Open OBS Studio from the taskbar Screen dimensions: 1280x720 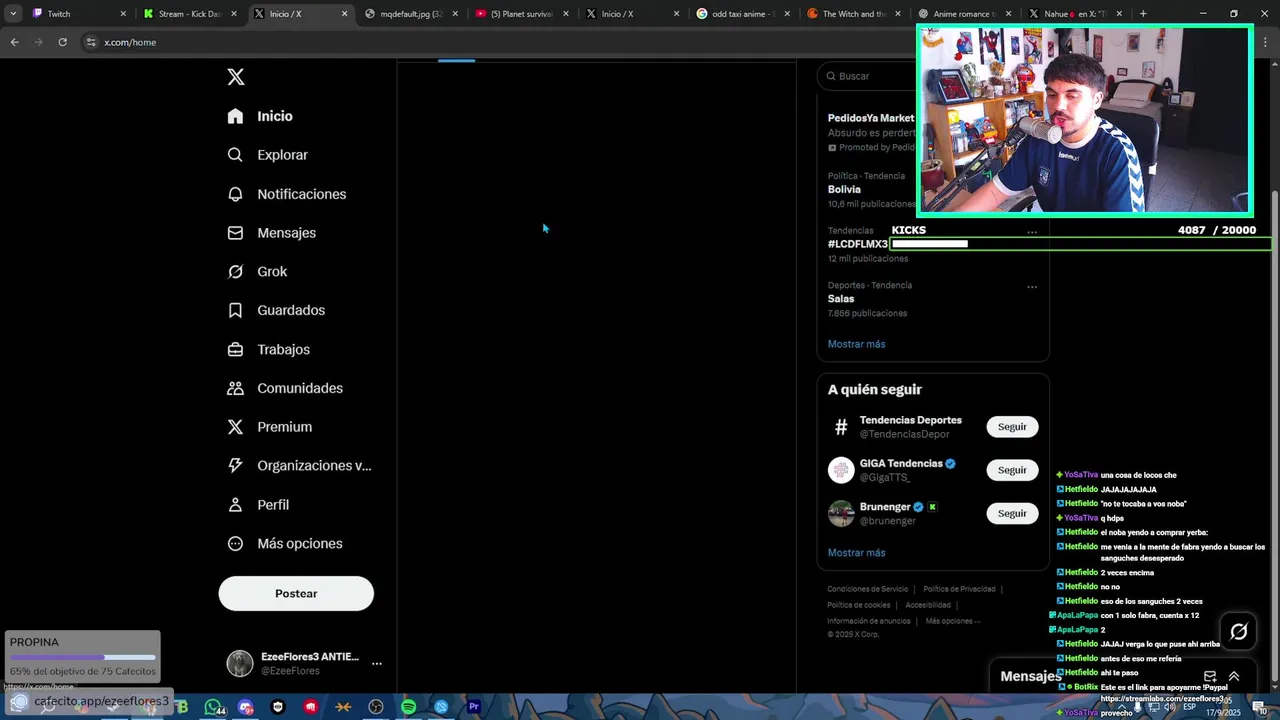pos(376,707)
